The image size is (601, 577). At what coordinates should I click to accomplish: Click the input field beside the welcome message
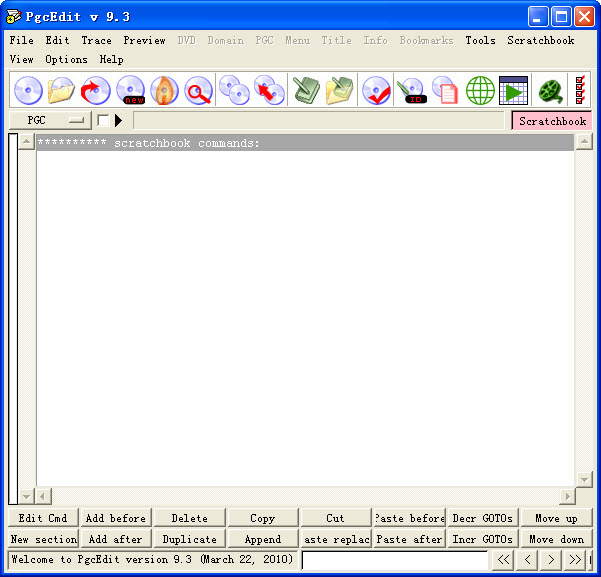[395, 560]
